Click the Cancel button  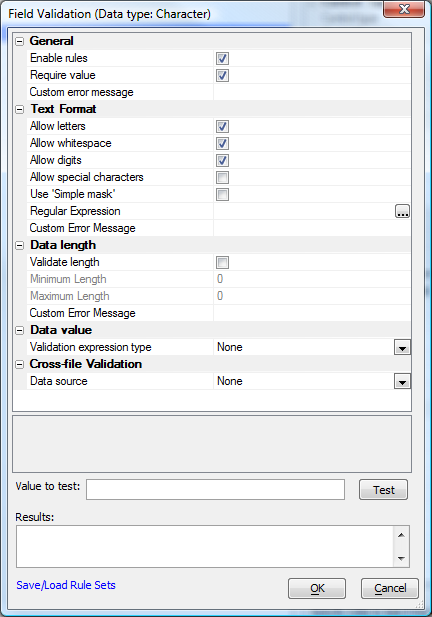tap(390, 588)
